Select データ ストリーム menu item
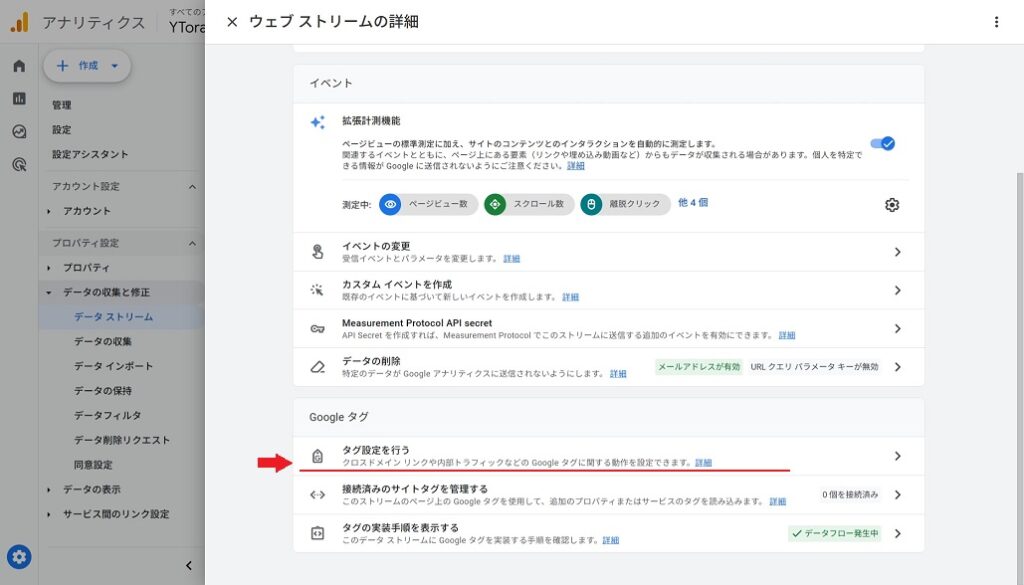The image size is (1024, 585). [x=114, y=317]
